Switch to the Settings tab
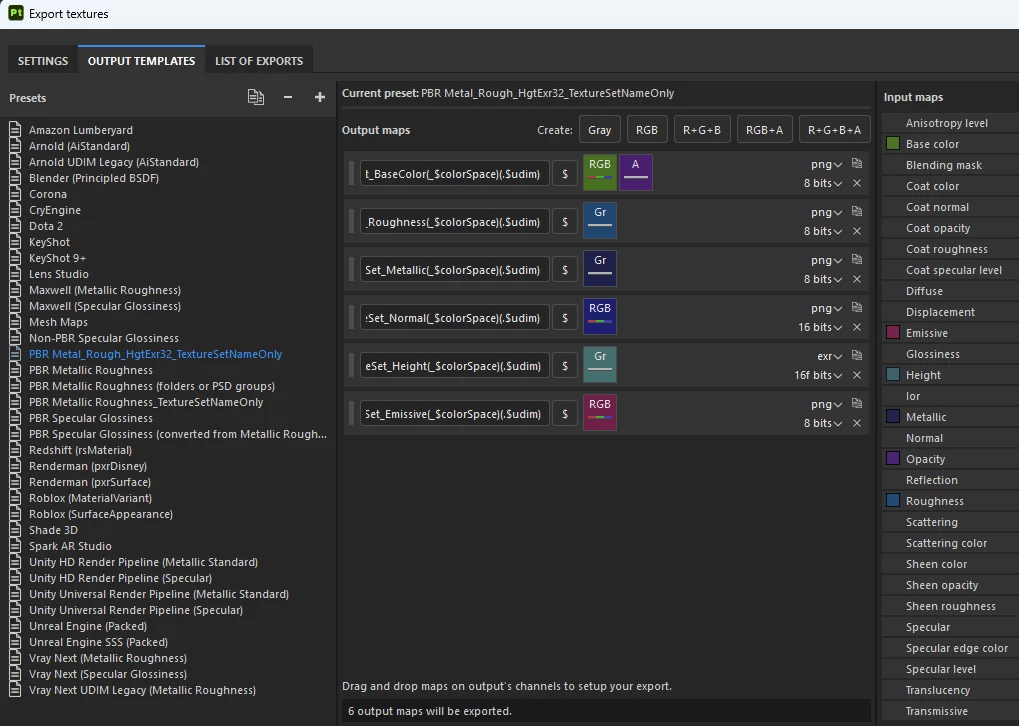This screenshot has height=726, width=1019. [x=43, y=60]
